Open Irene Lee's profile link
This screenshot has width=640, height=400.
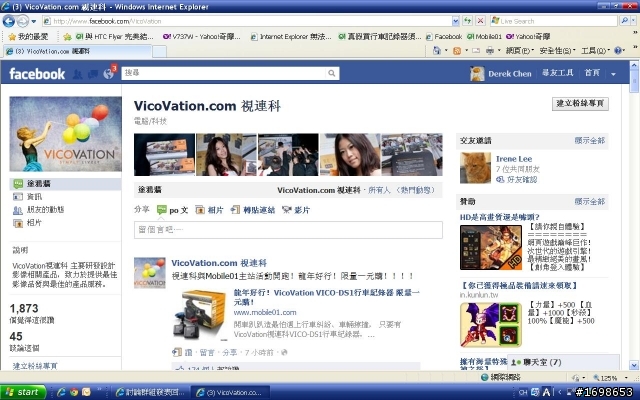pyautogui.click(x=514, y=159)
